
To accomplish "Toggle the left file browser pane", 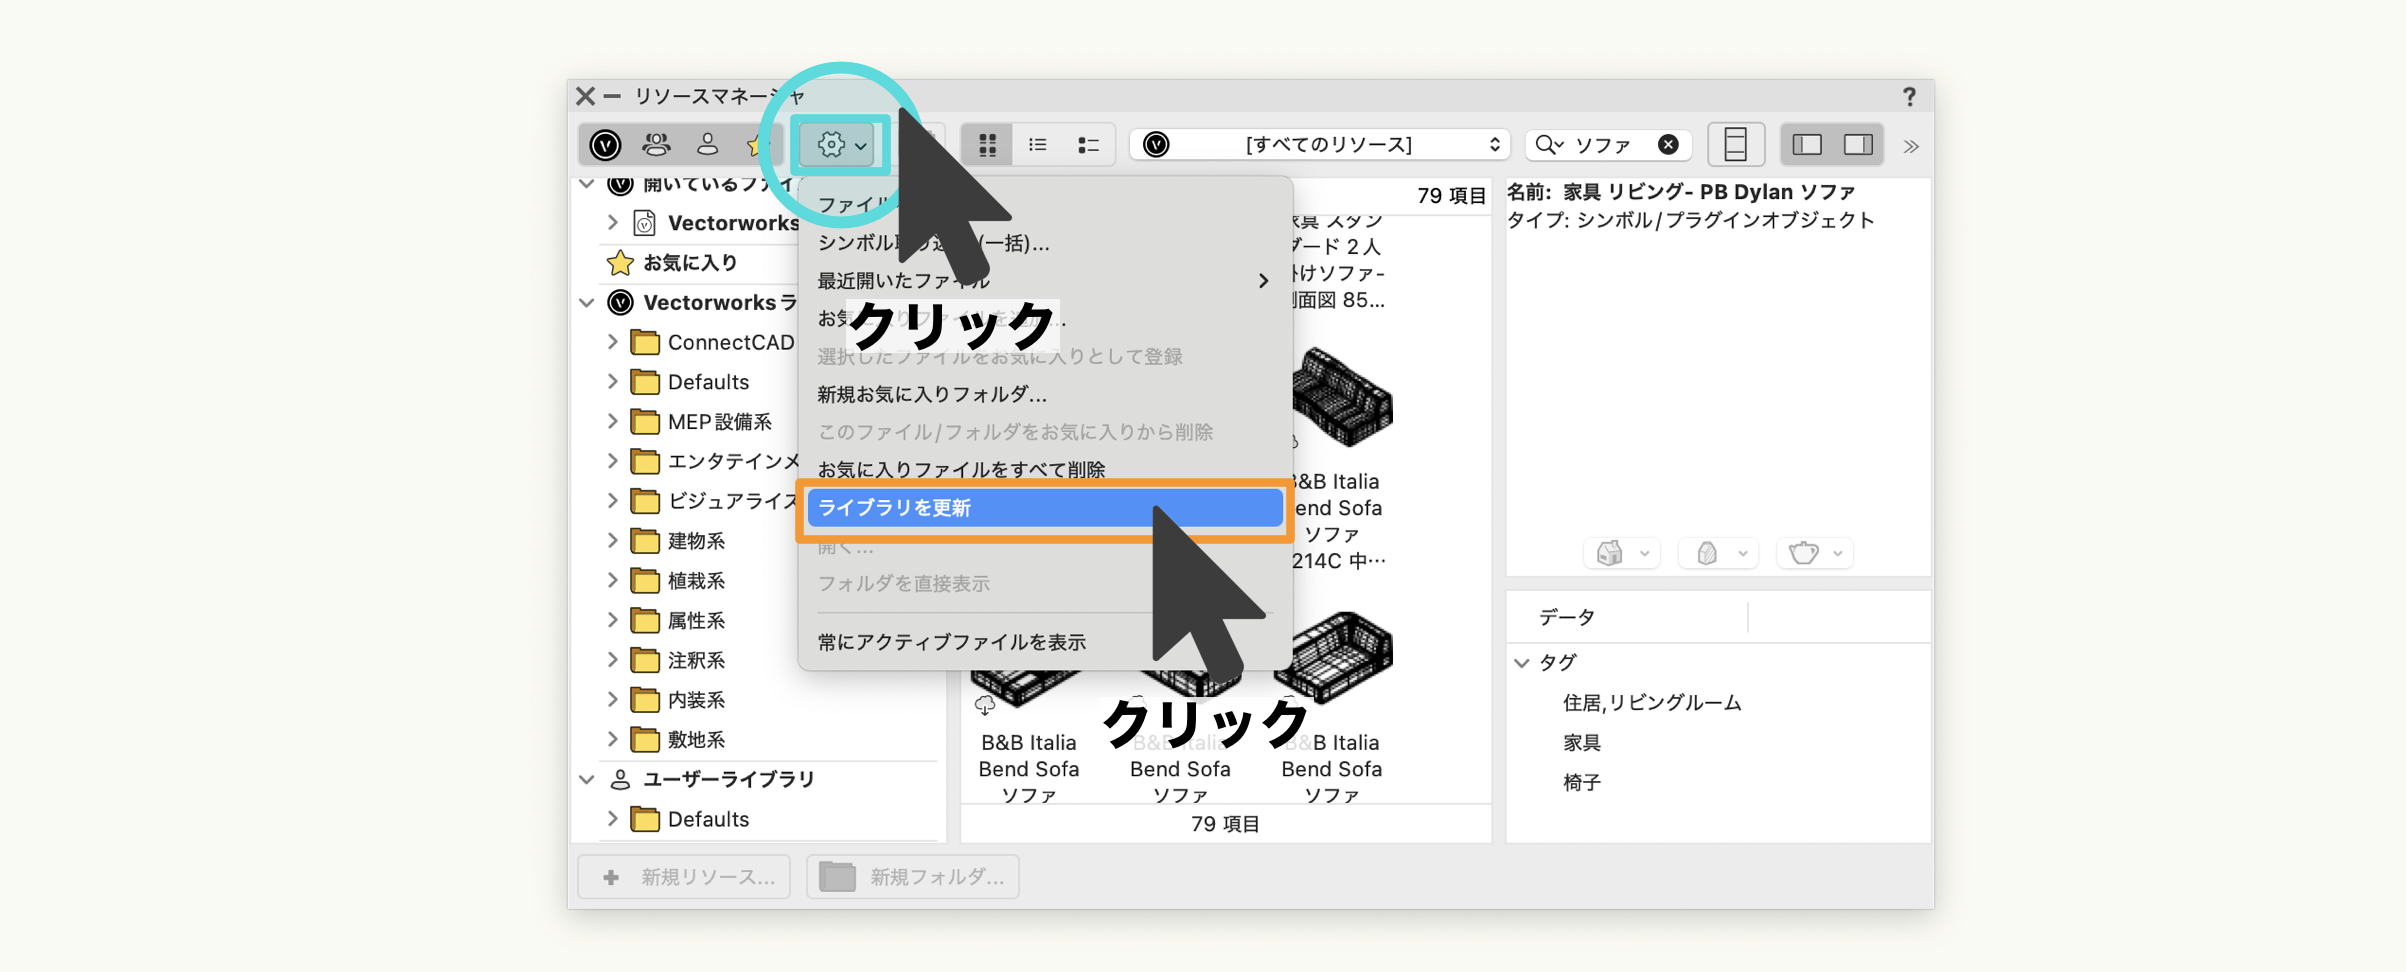I will [x=1807, y=145].
